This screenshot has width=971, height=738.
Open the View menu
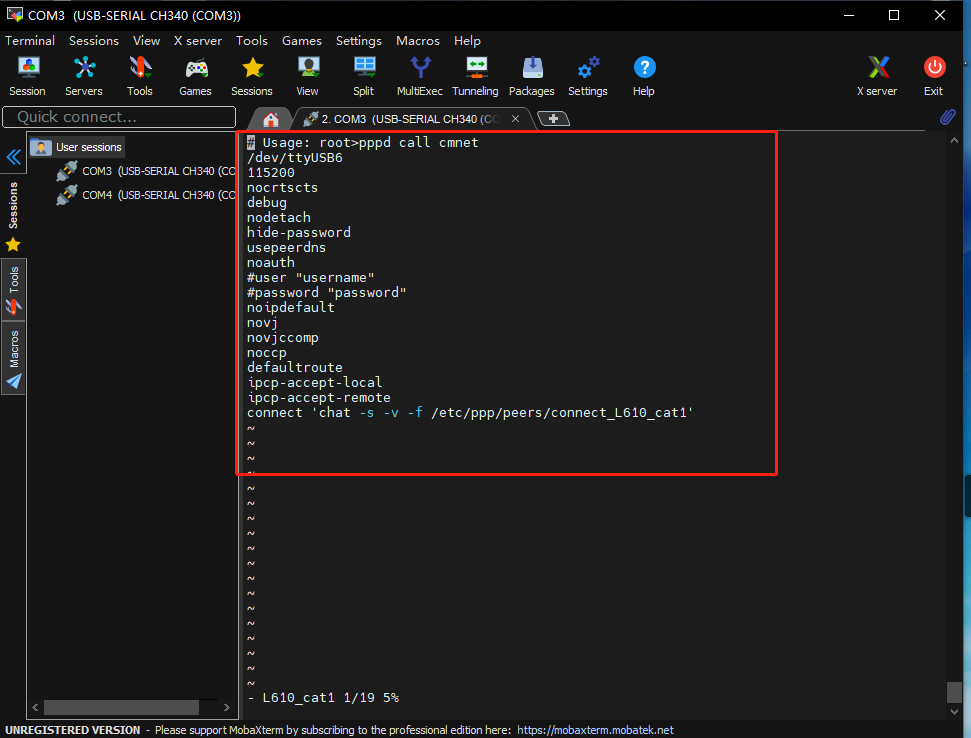[146, 41]
